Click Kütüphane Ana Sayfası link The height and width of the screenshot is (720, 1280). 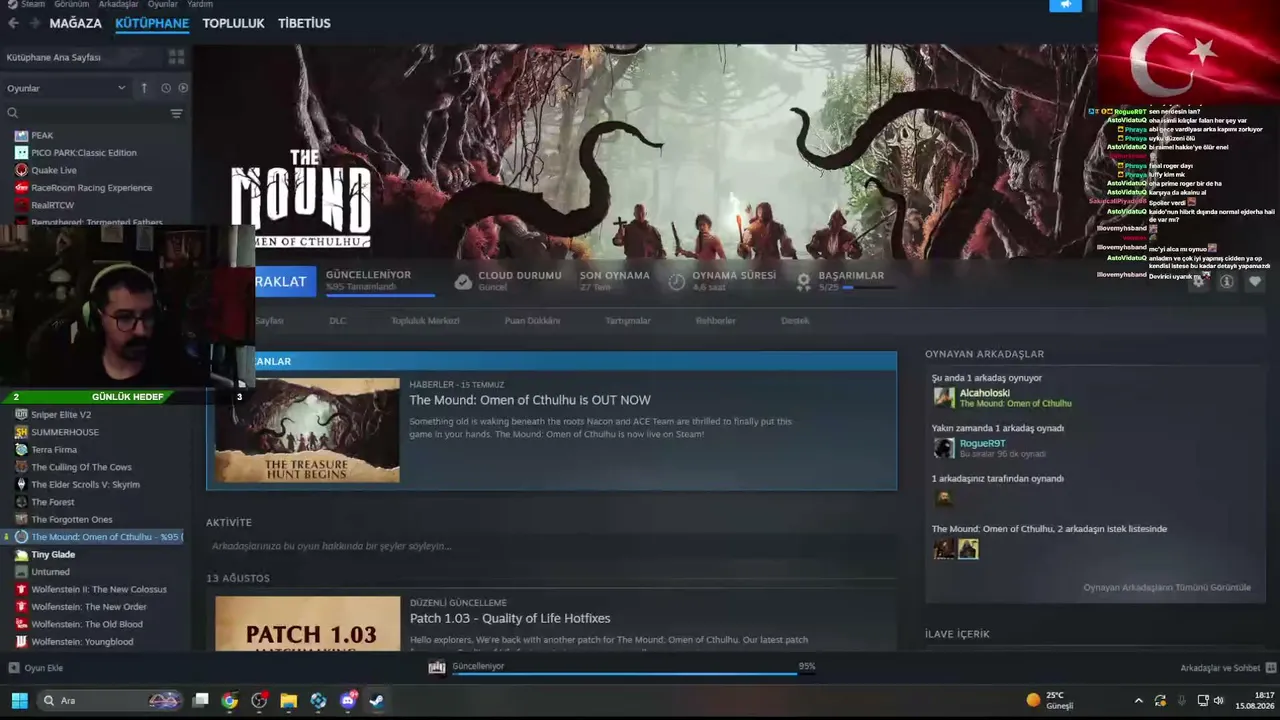(54, 57)
